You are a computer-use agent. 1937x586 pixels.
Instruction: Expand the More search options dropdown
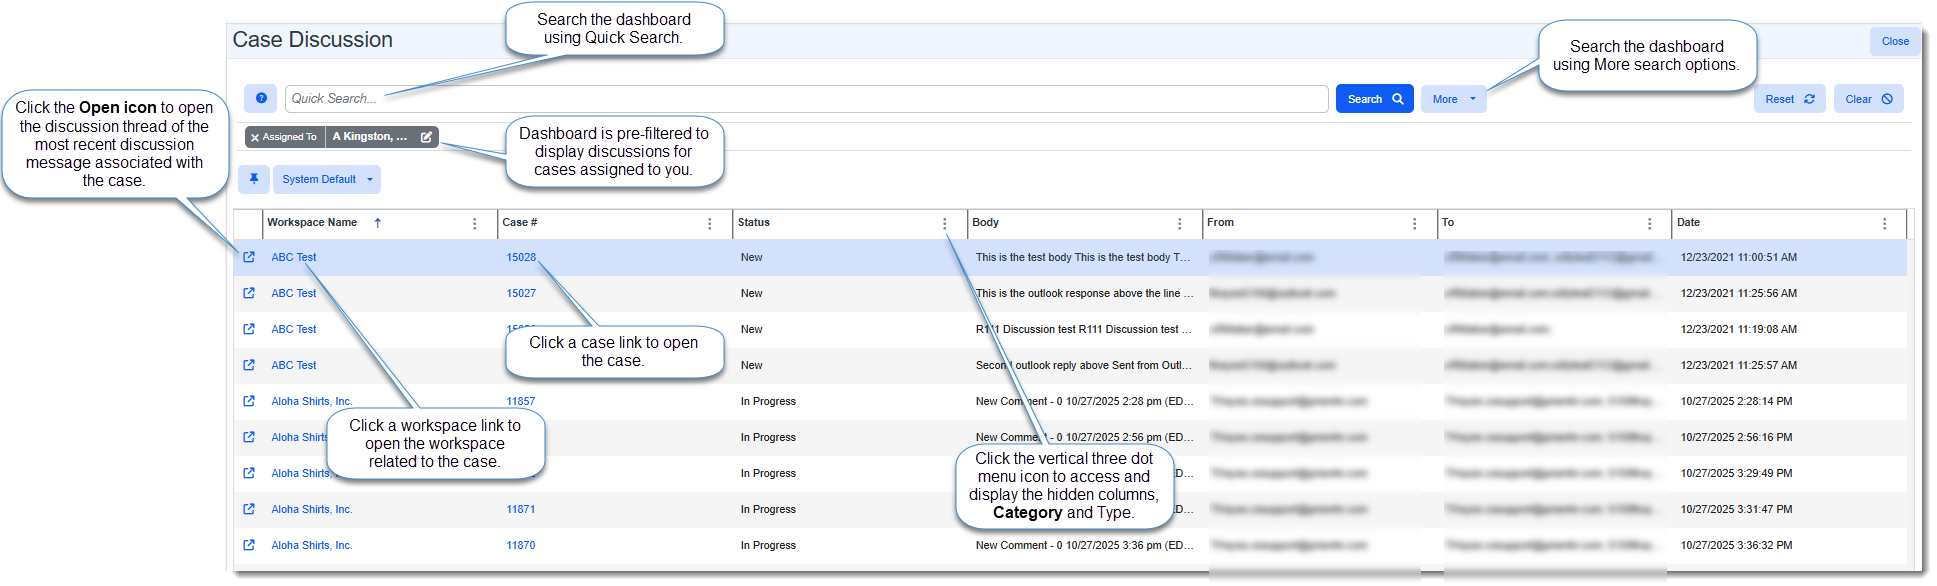point(1453,99)
